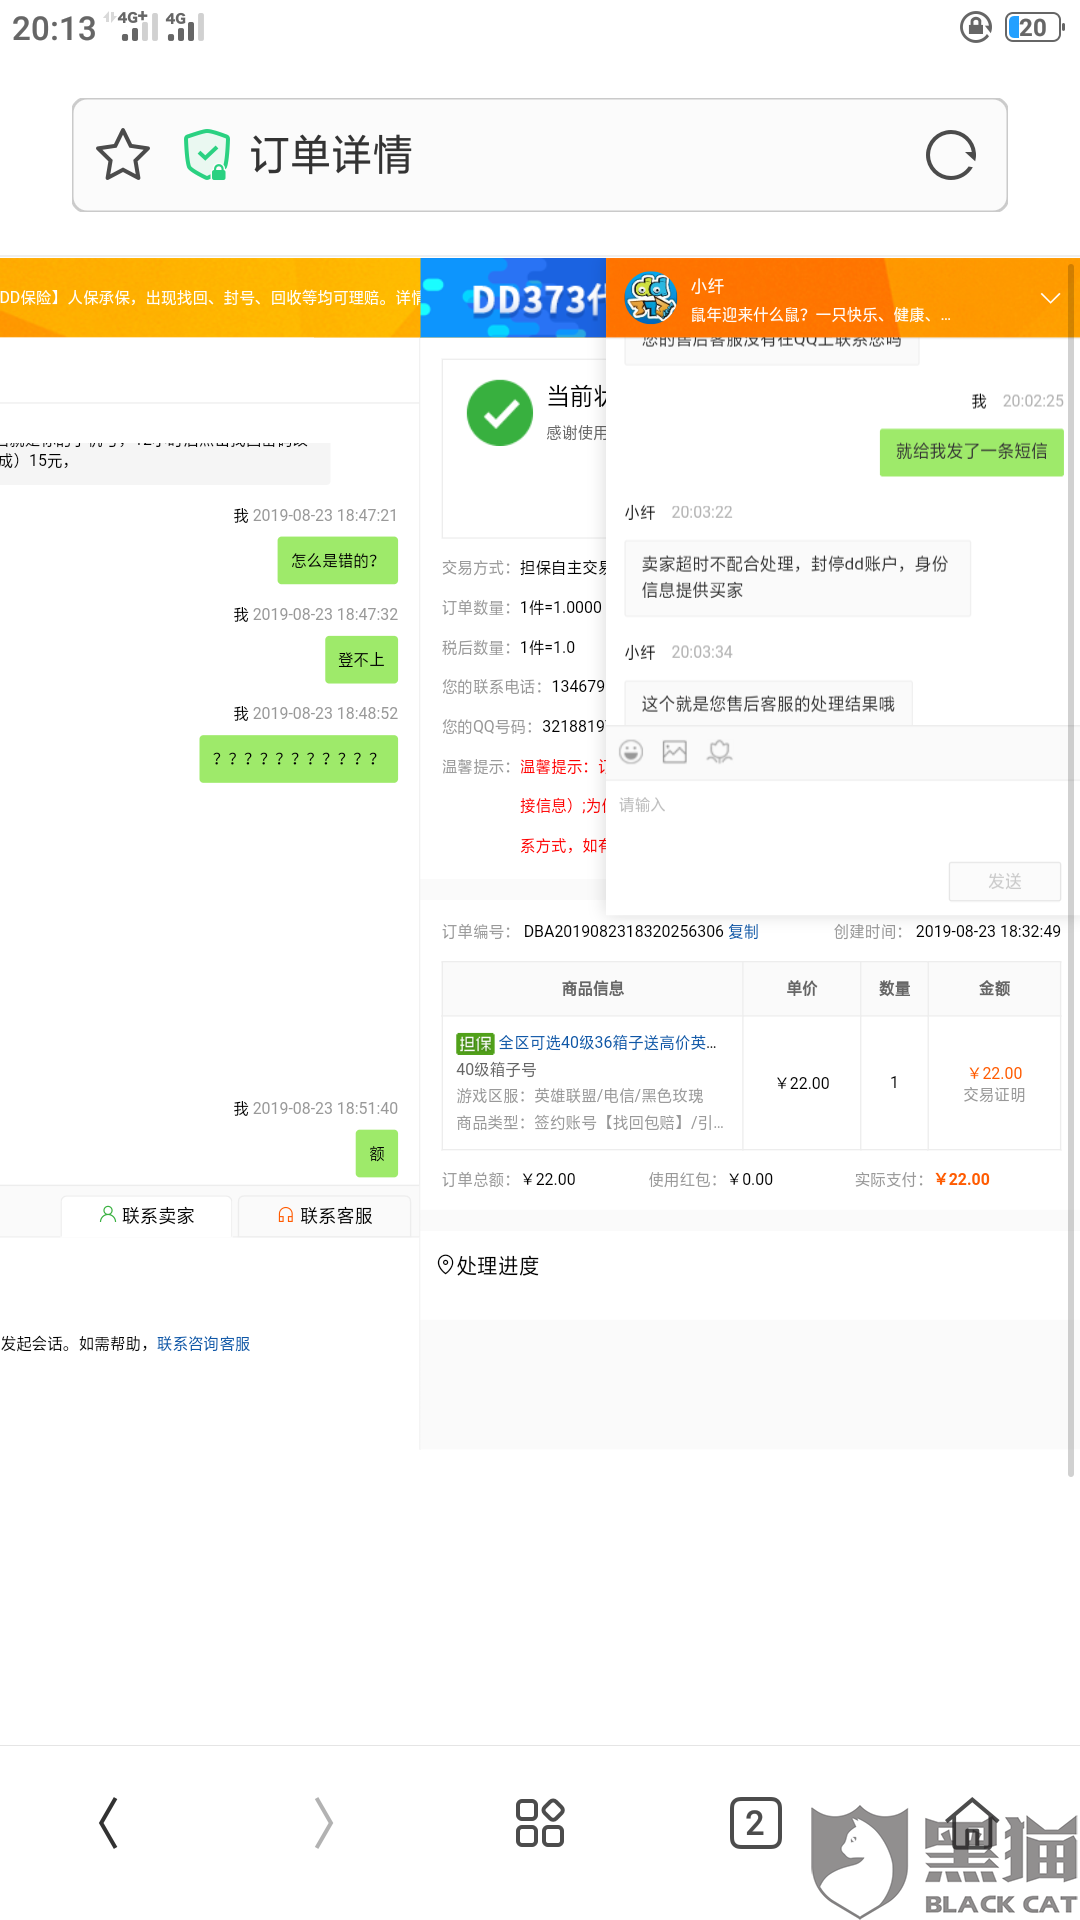
Task: Switch to the 联系客服 tab
Action: click(x=325, y=1215)
